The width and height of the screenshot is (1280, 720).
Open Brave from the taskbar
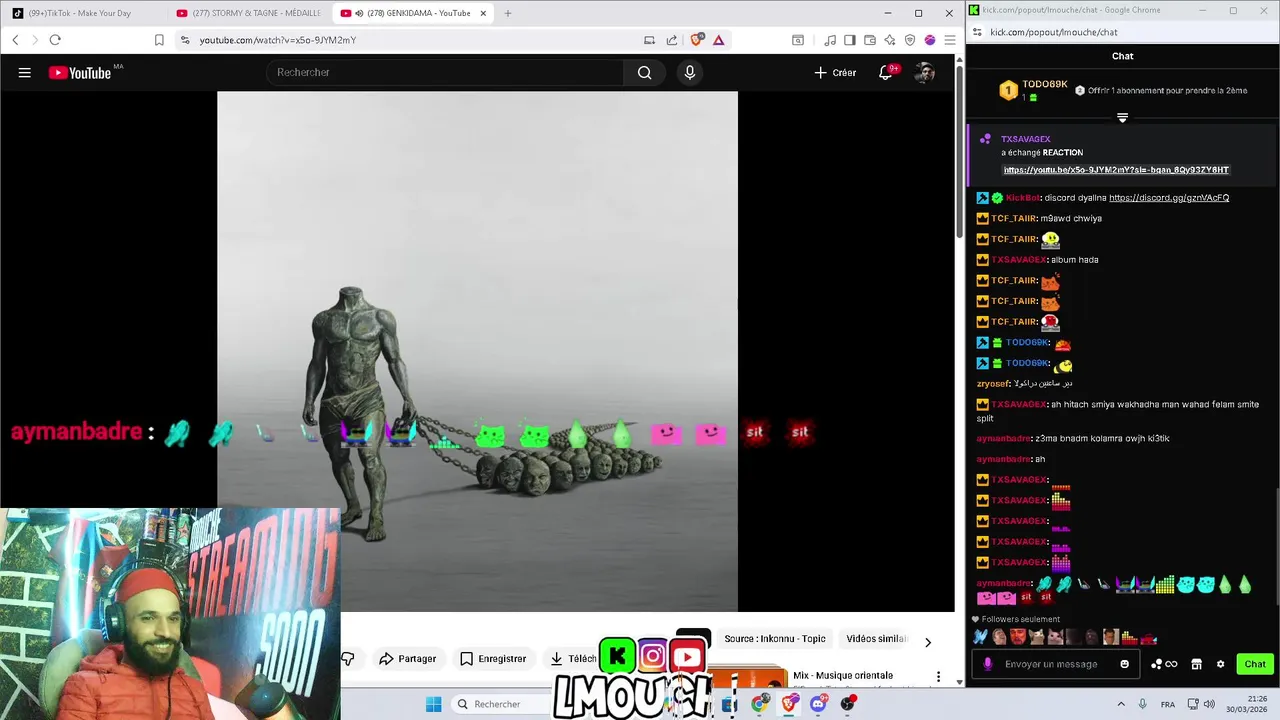790,704
